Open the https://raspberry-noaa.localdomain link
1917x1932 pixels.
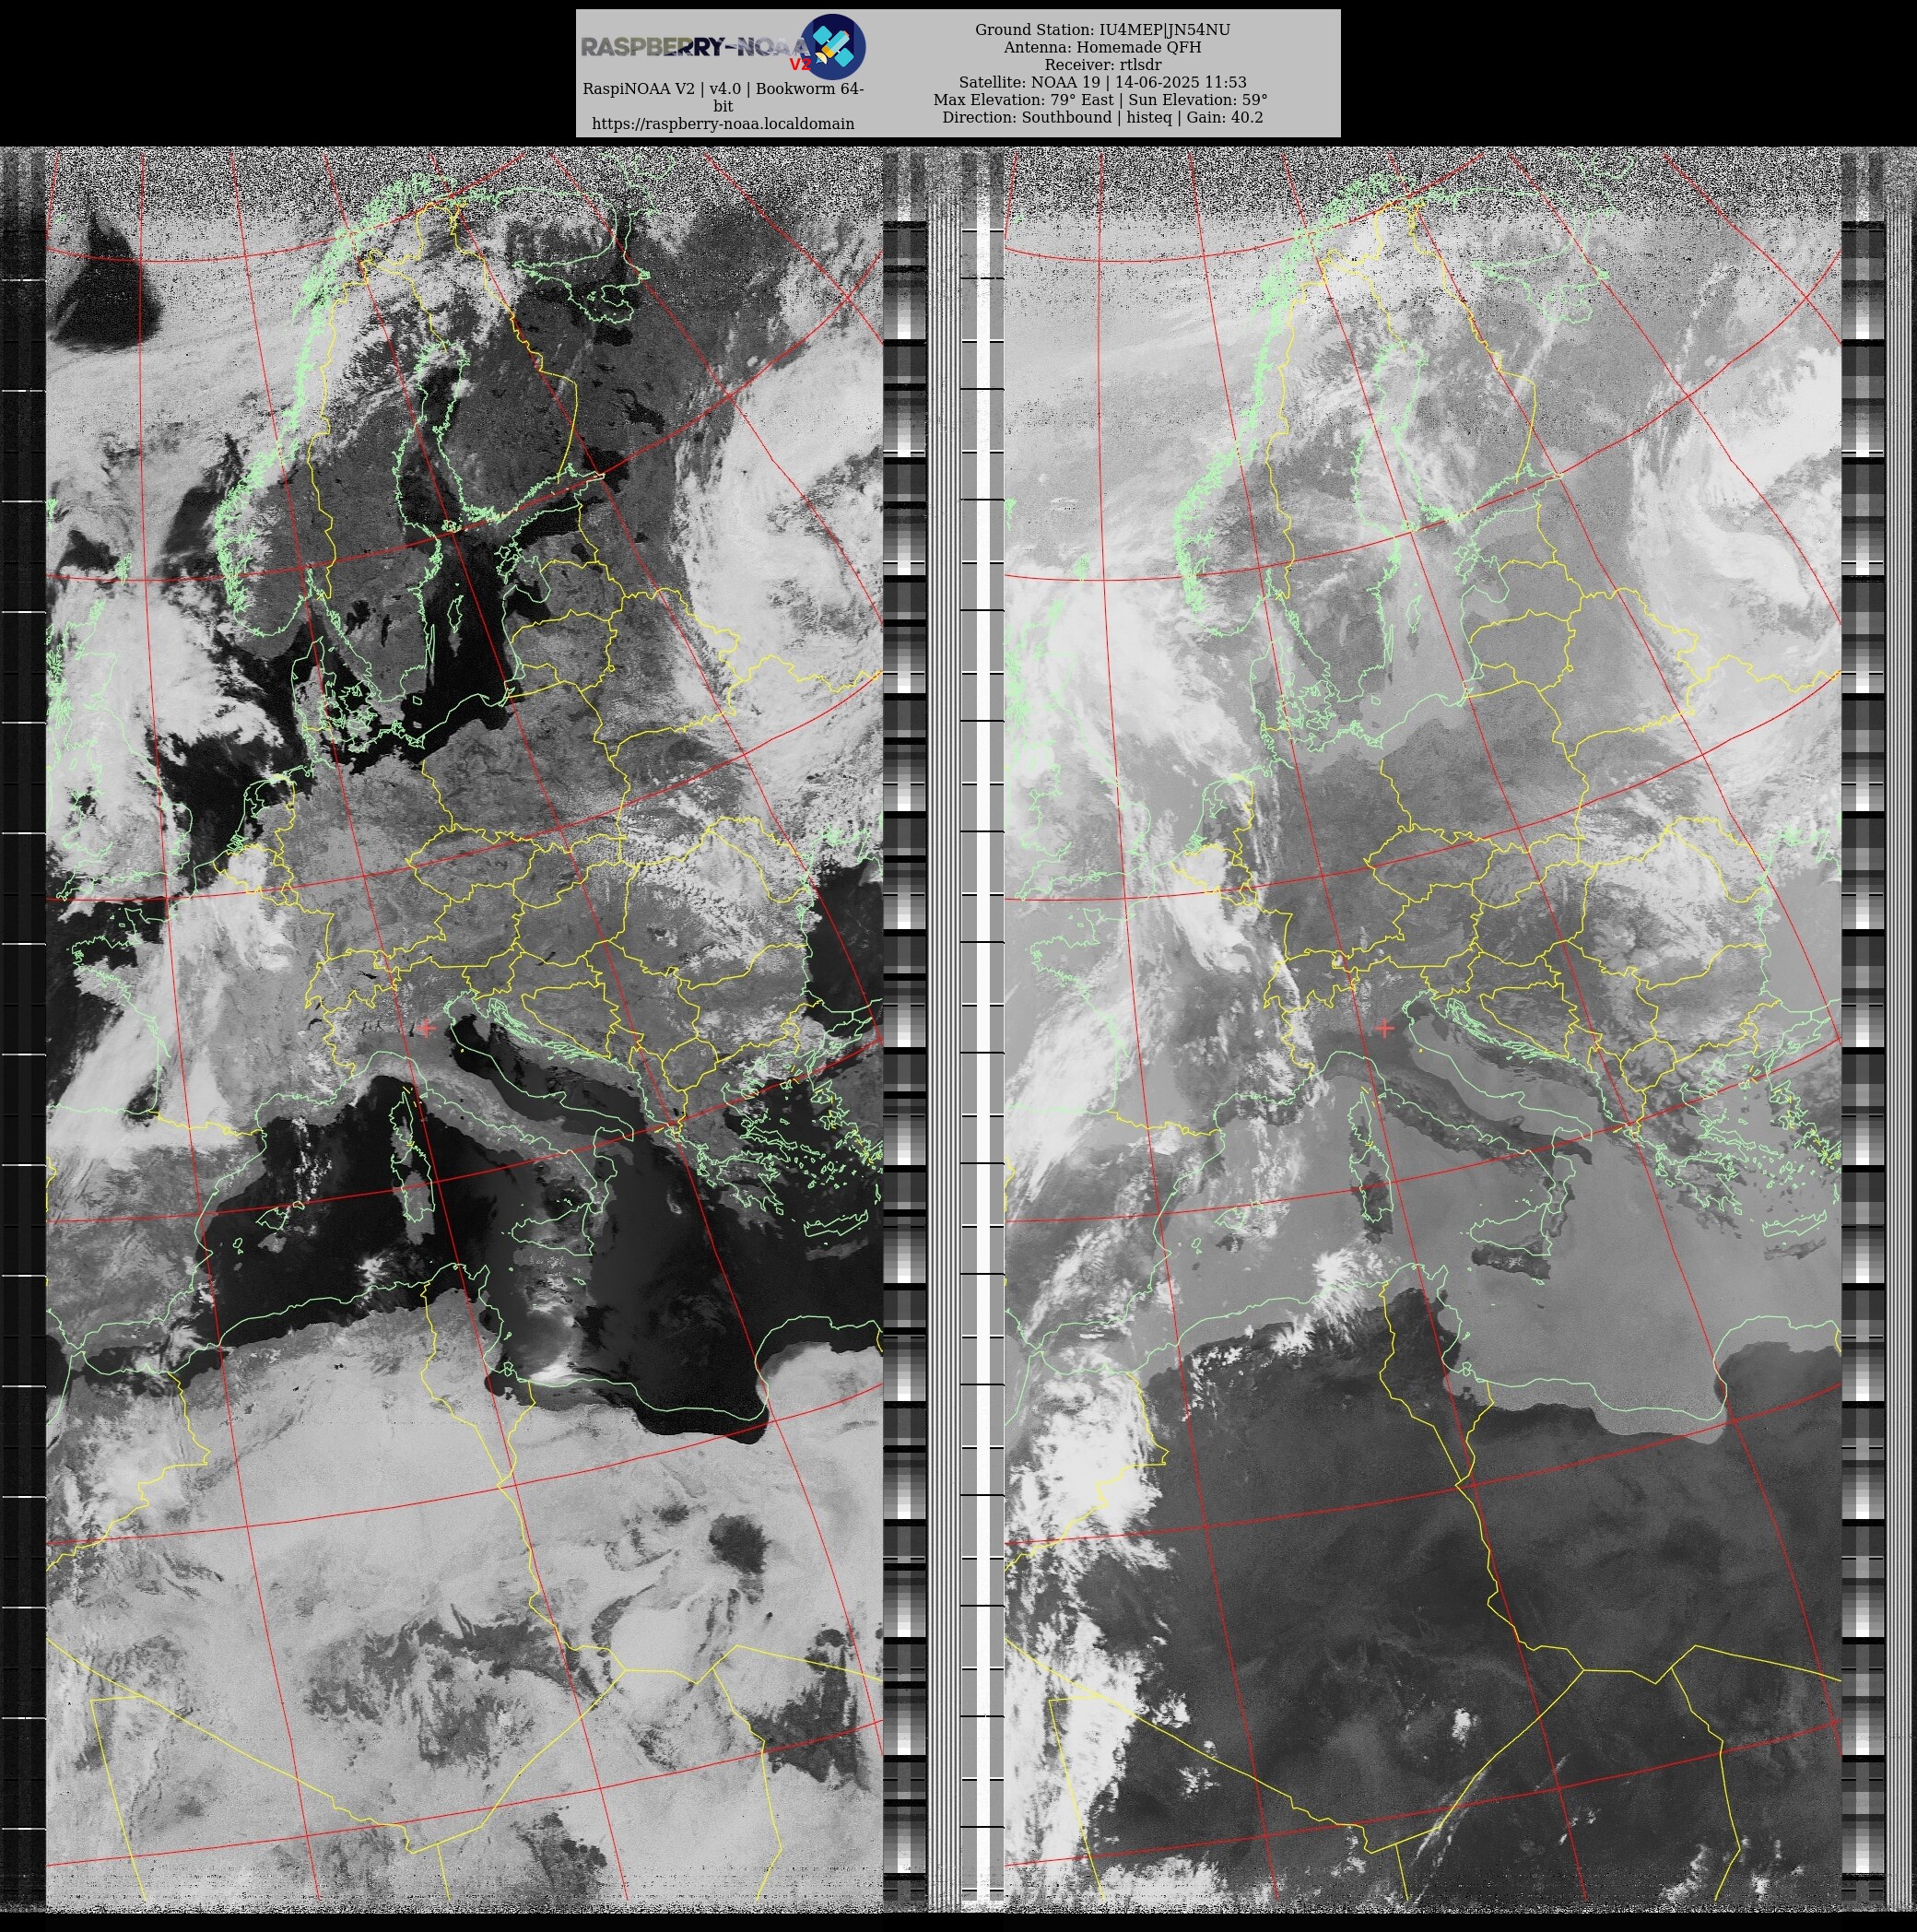point(723,124)
